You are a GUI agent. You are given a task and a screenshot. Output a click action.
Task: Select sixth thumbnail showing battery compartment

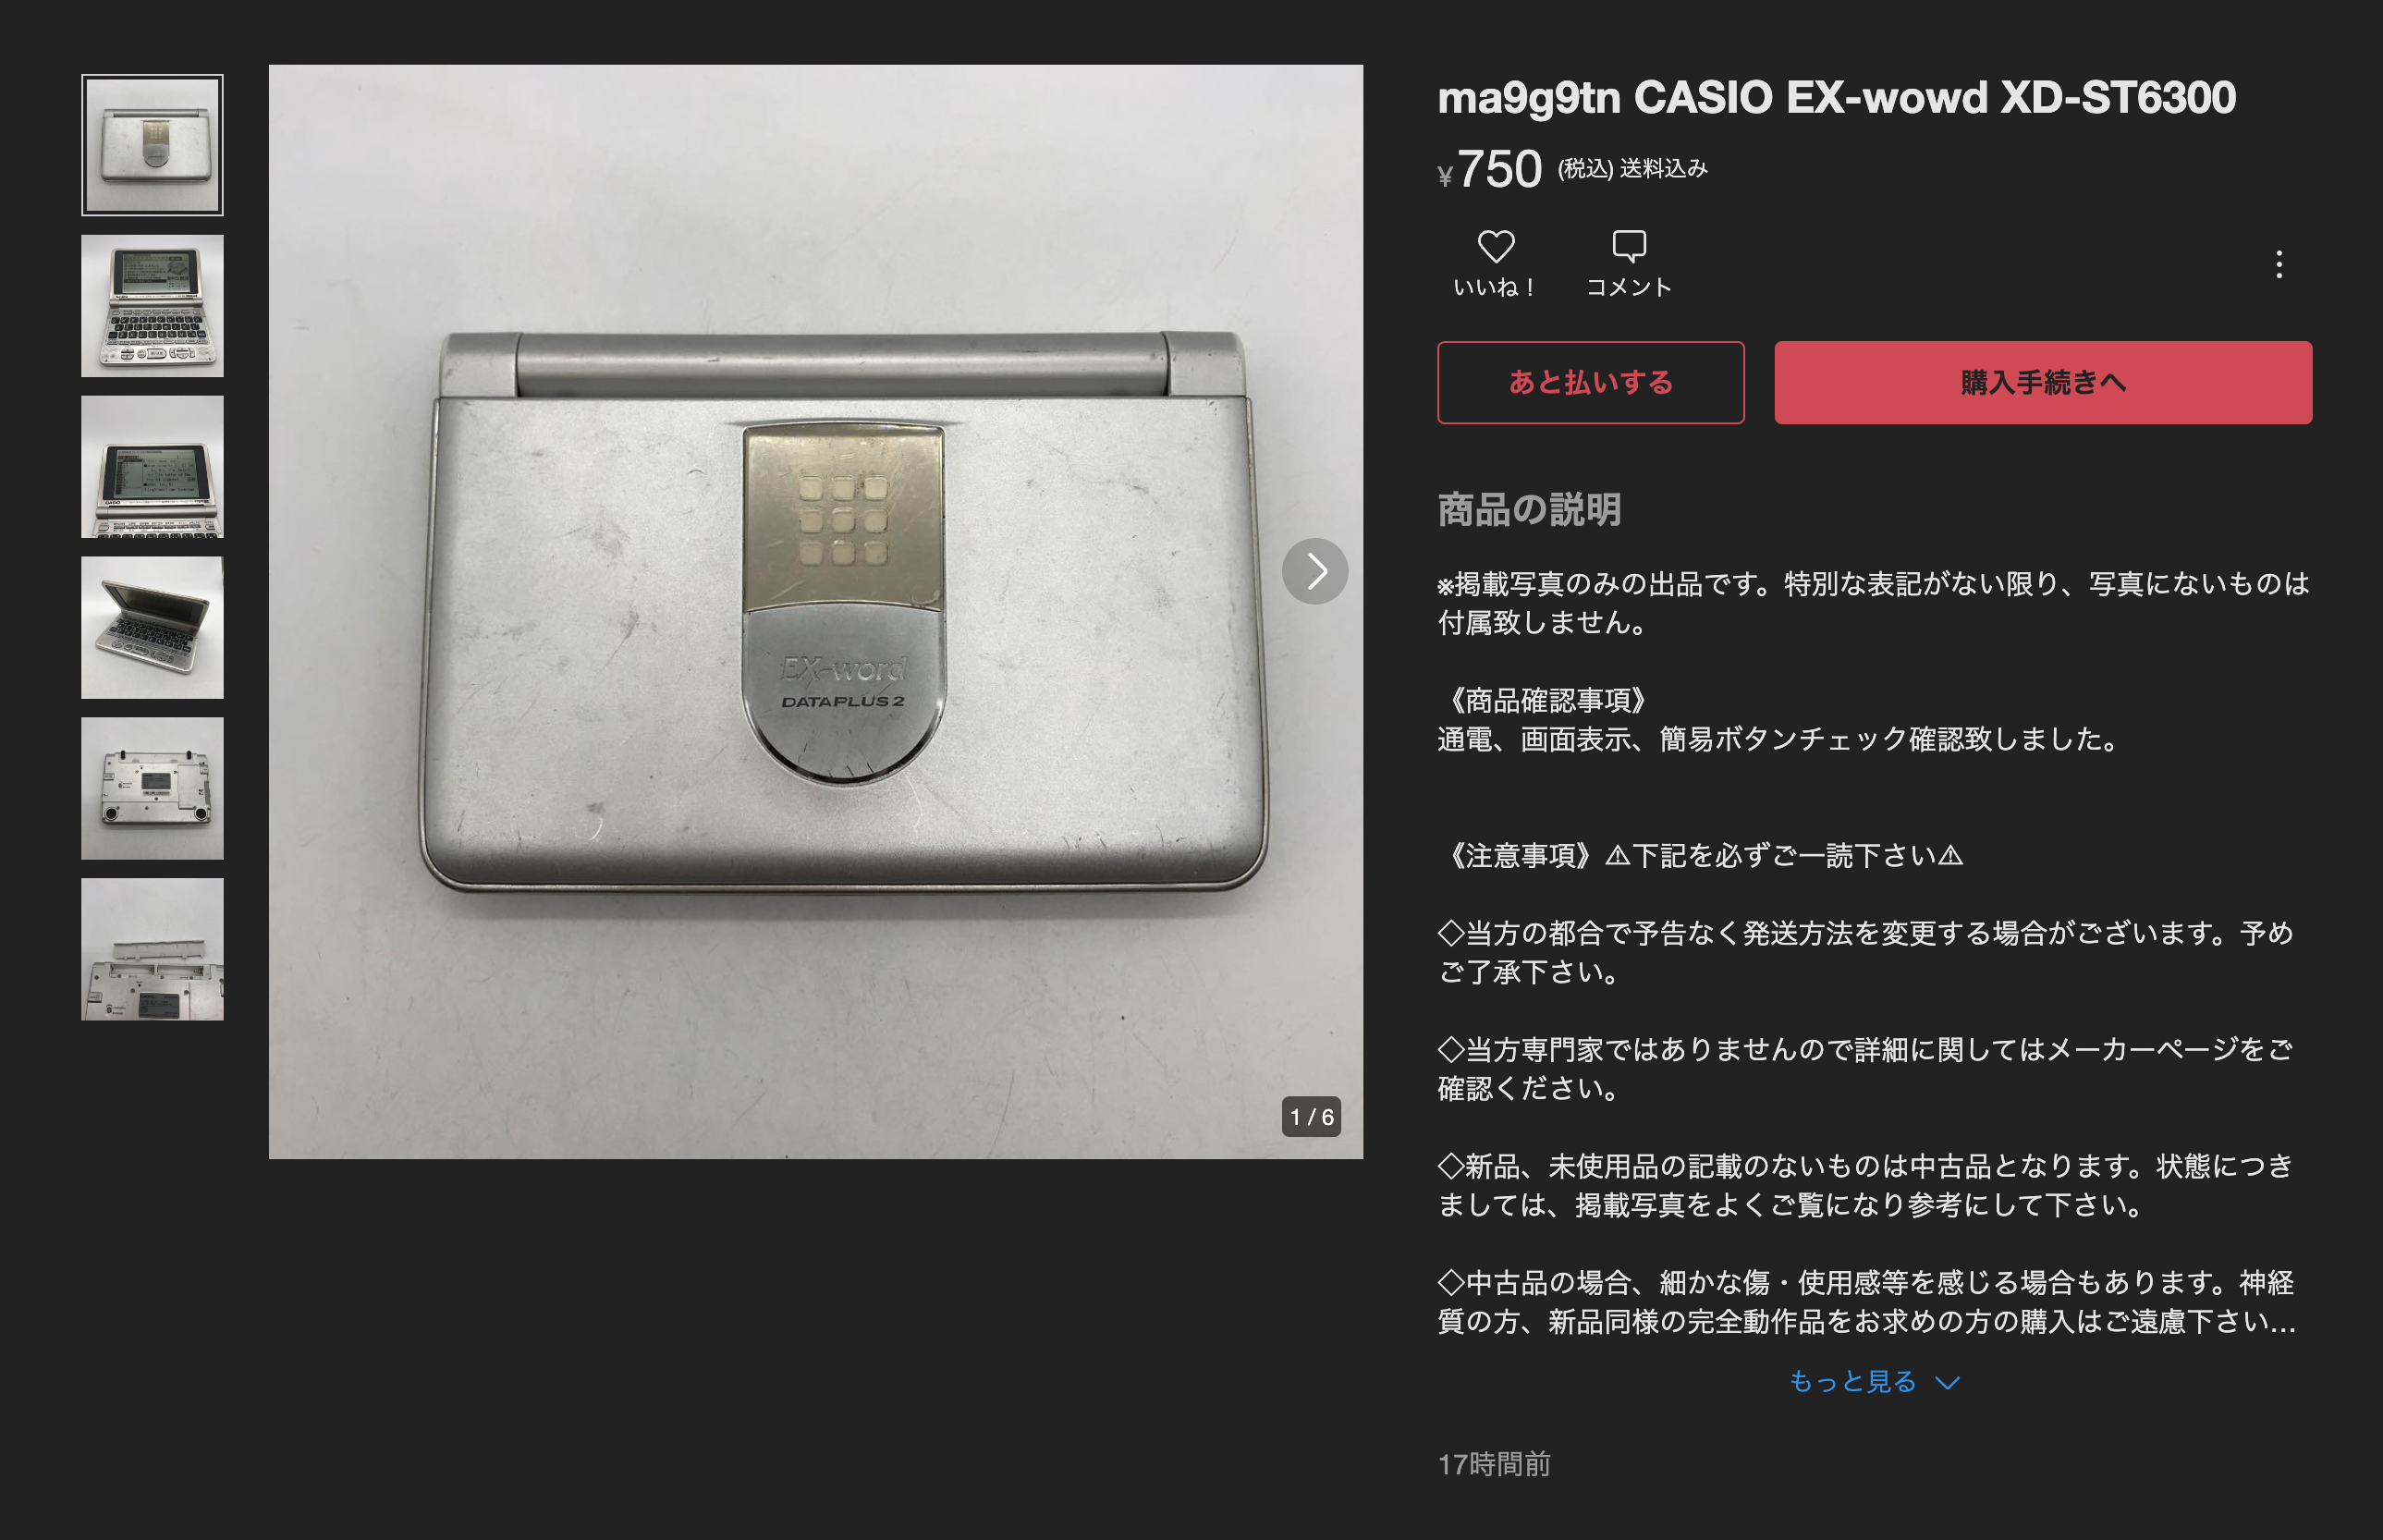152,949
